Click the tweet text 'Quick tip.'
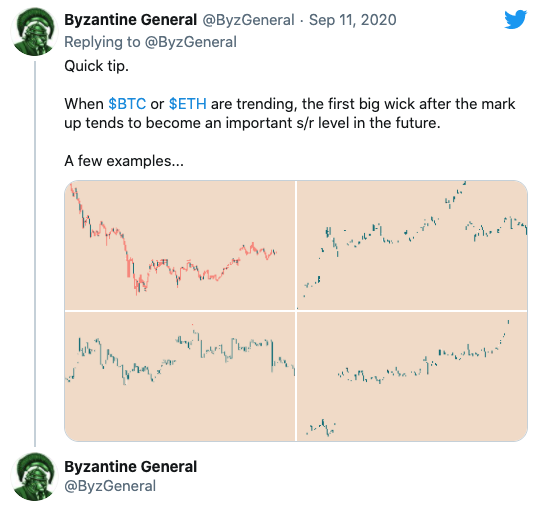The height and width of the screenshot is (513, 537). [97, 66]
